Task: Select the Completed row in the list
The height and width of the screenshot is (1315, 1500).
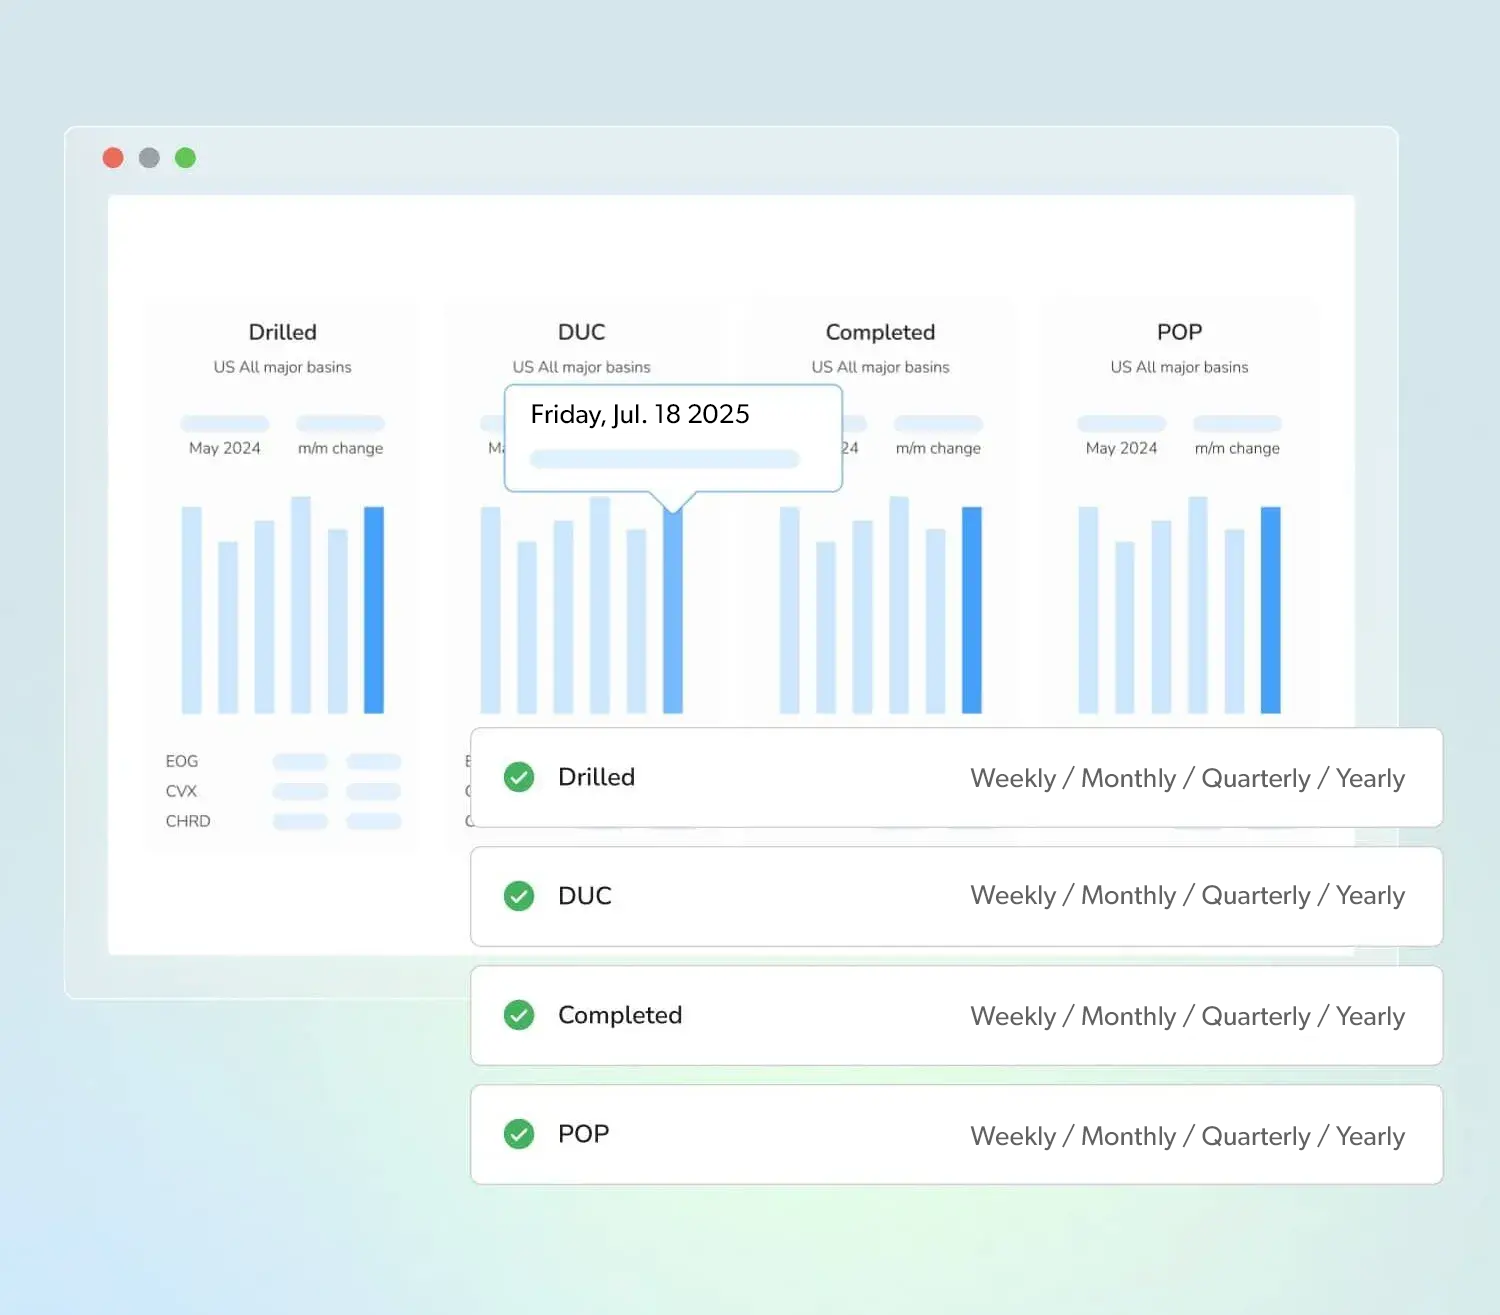Action: click(956, 1015)
